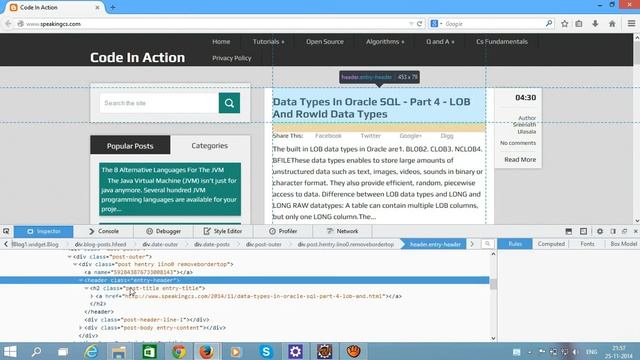This screenshot has width=640, height=360.
Task: Toggle responsive design mode icon
Action: click(x=583, y=231)
